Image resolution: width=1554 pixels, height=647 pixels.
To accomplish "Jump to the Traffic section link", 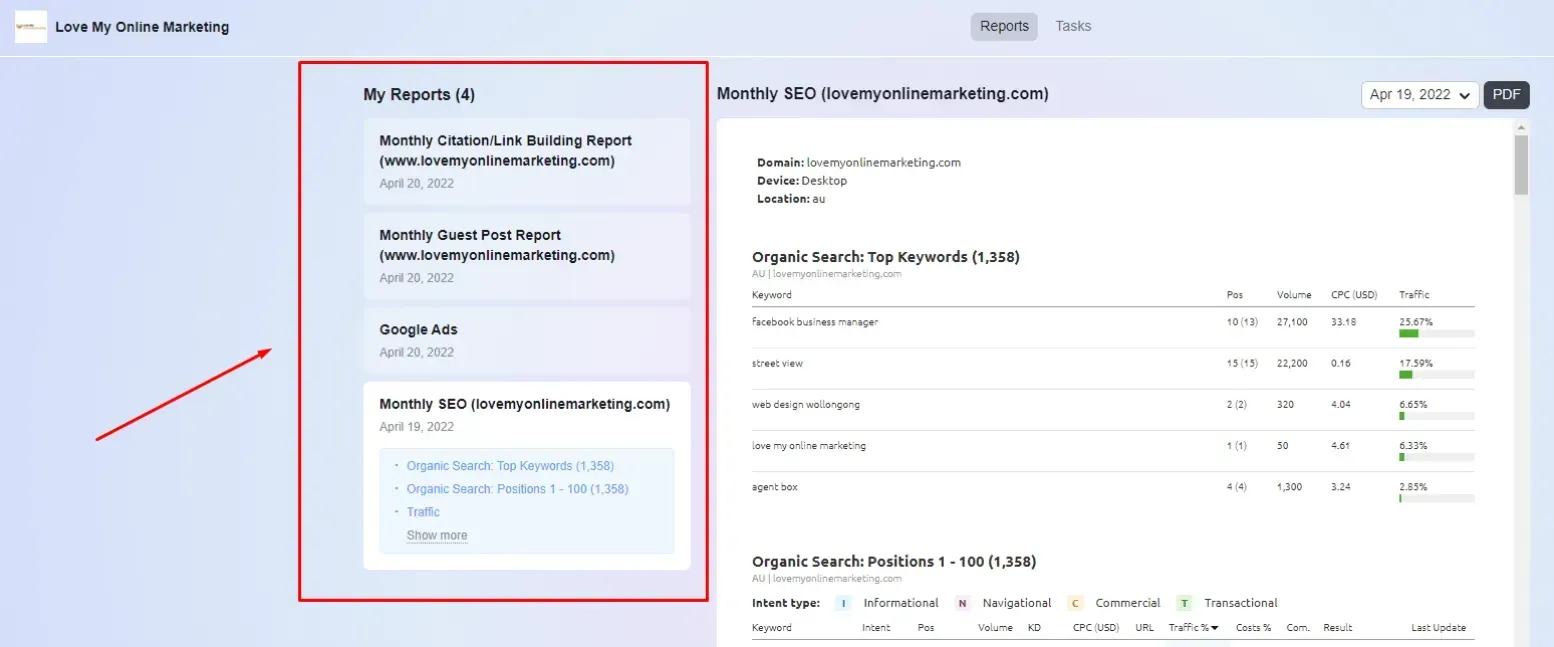I will point(423,512).
